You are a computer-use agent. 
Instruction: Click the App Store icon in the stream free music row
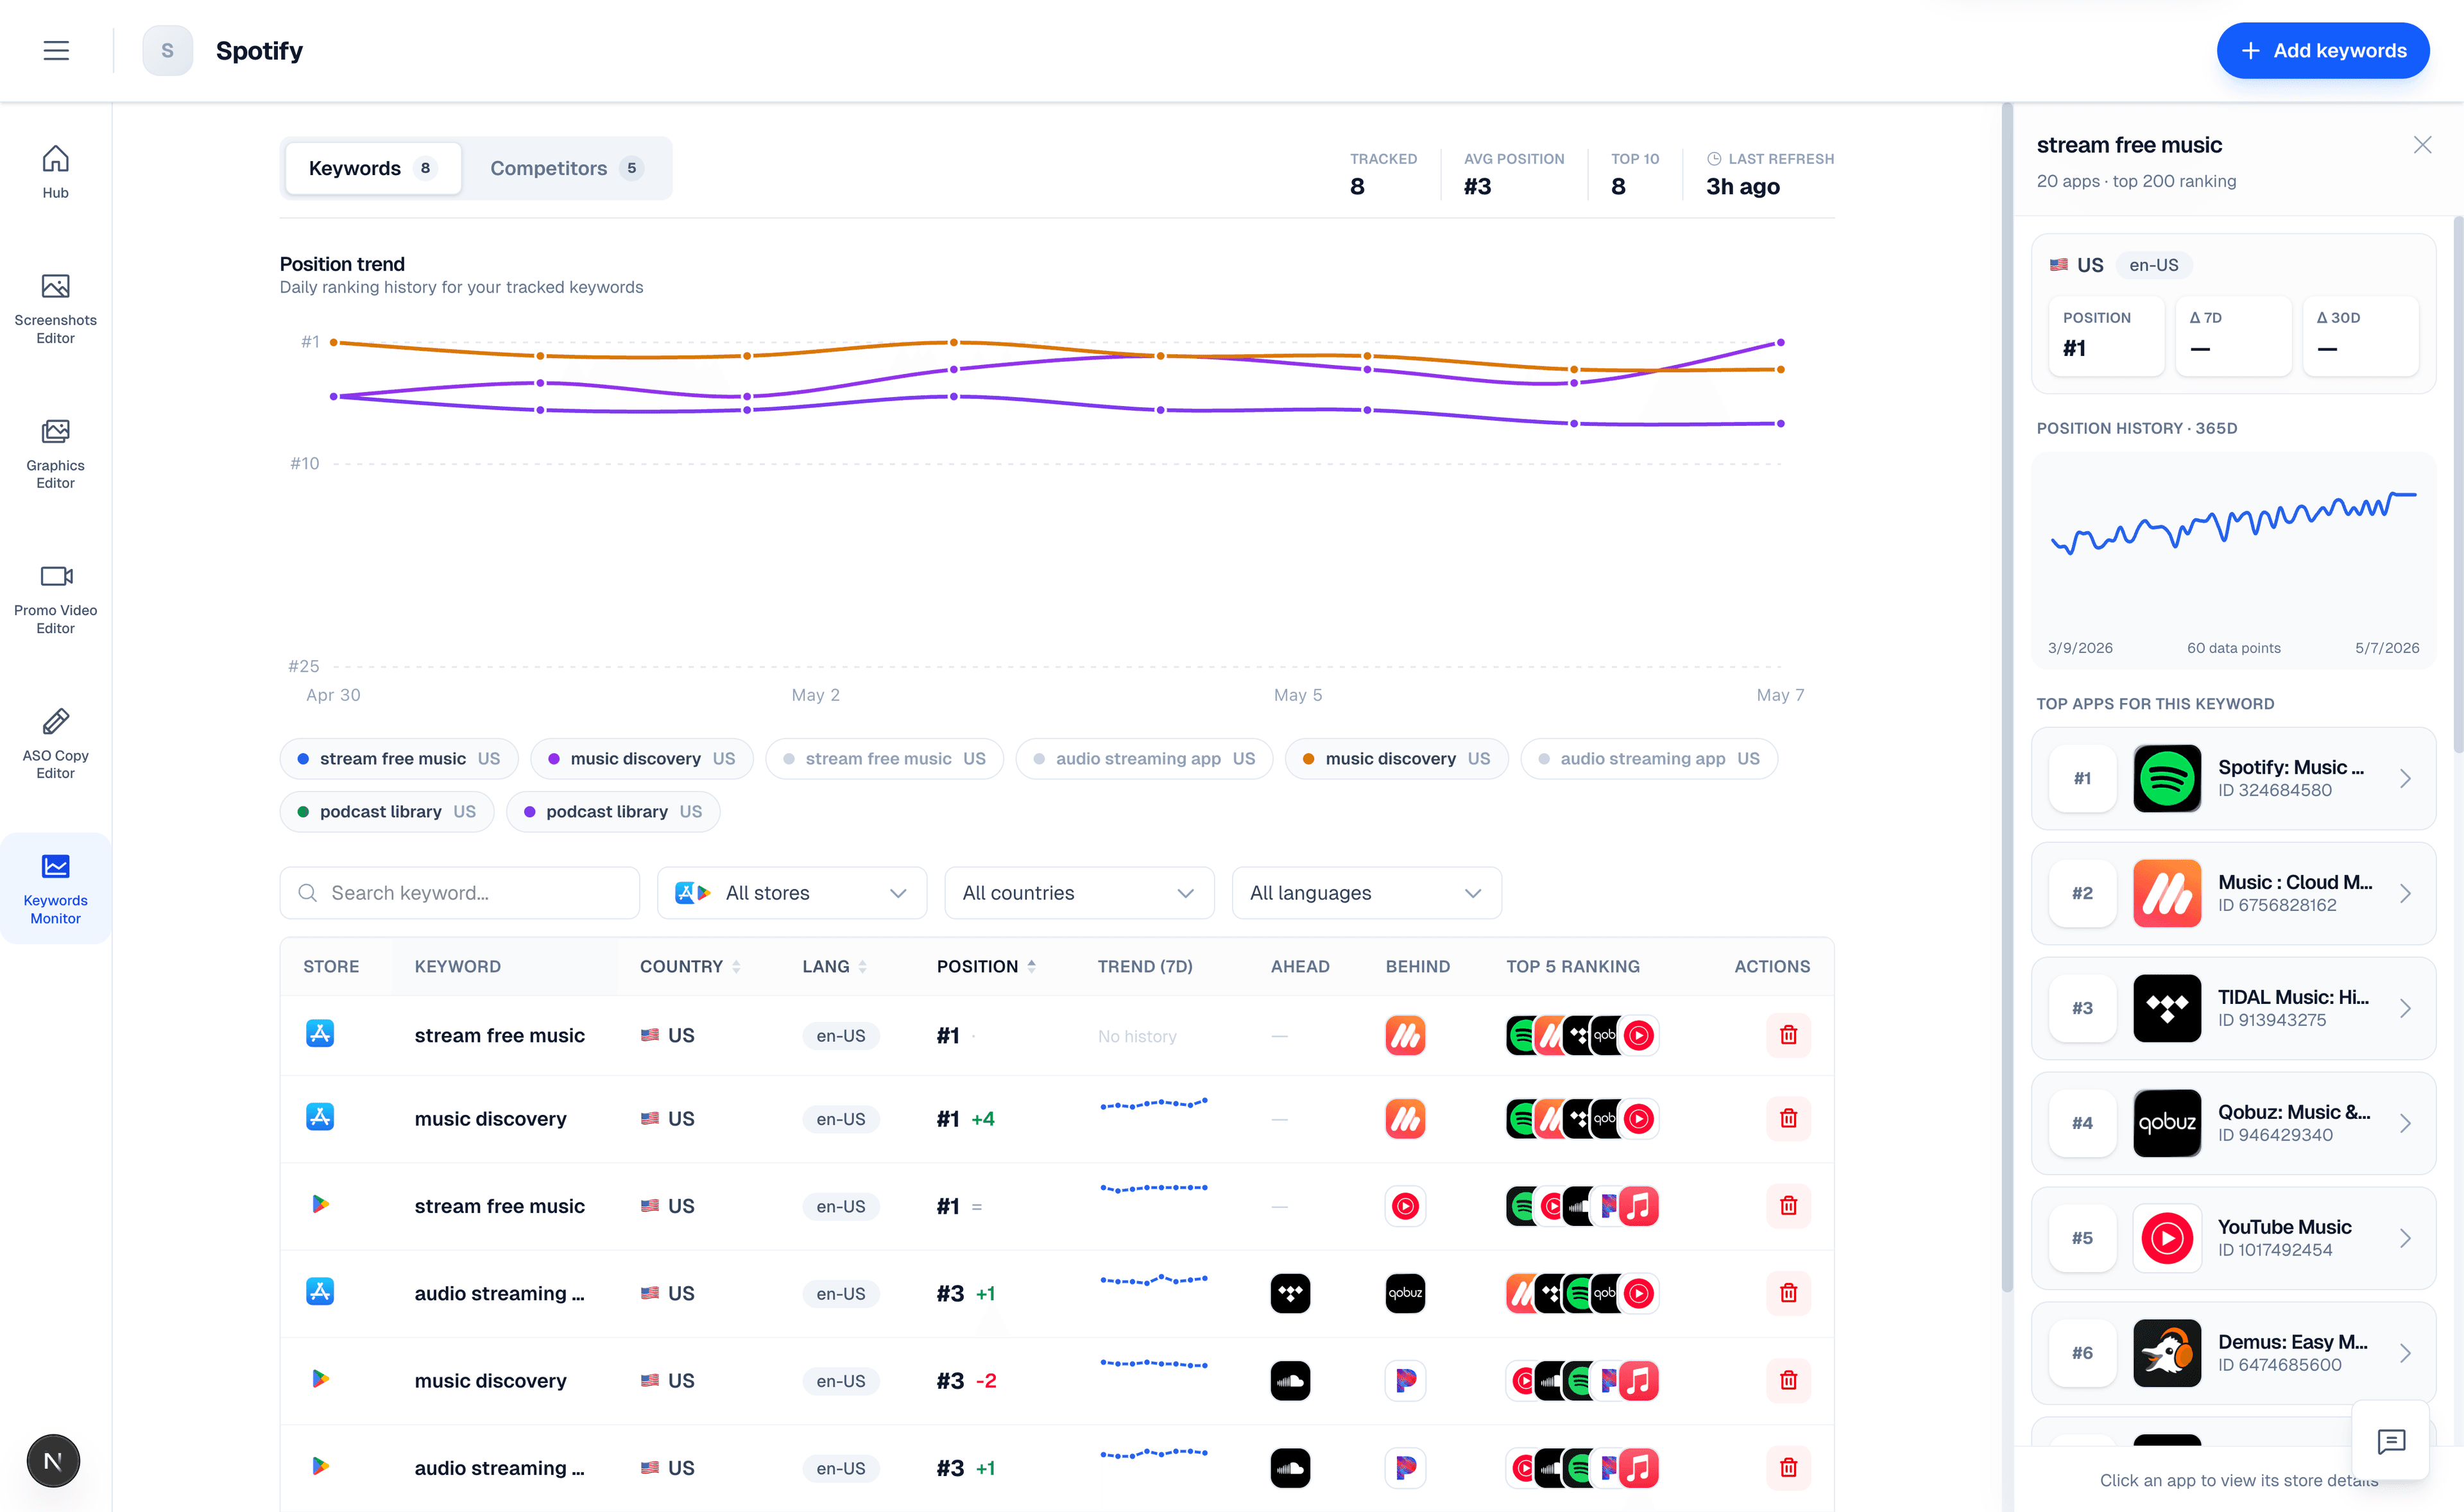(x=320, y=1033)
